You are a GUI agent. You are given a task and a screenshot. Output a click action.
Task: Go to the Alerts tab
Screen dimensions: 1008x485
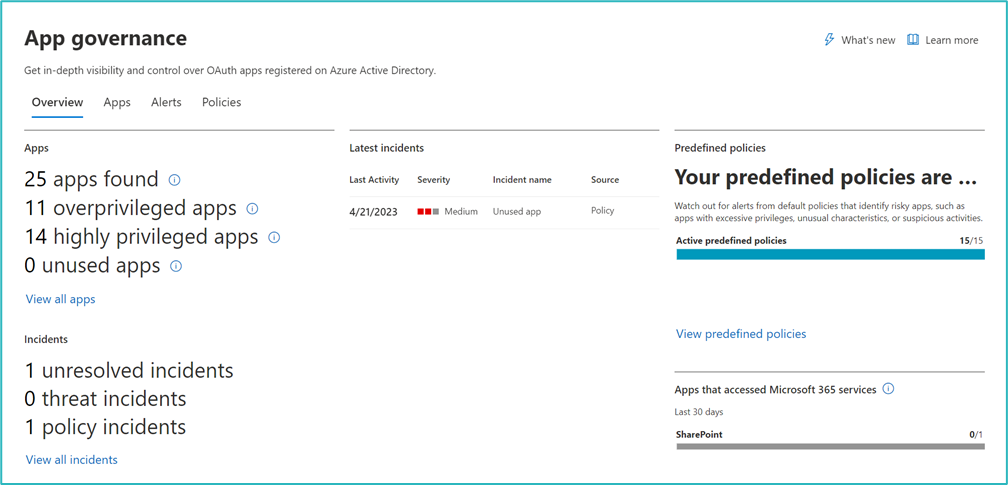pyautogui.click(x=166, y=102)
